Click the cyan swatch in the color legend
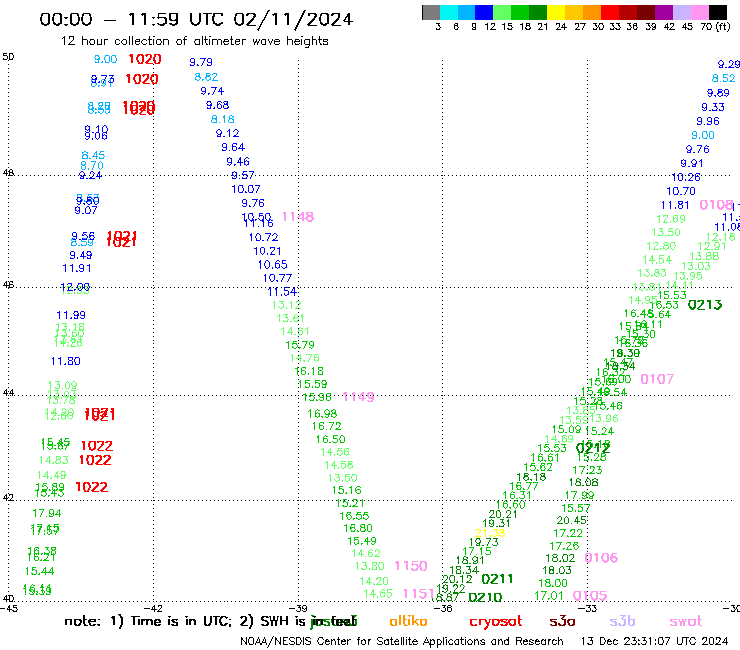Viewport: 740px width, 650px height. point(449,12)
